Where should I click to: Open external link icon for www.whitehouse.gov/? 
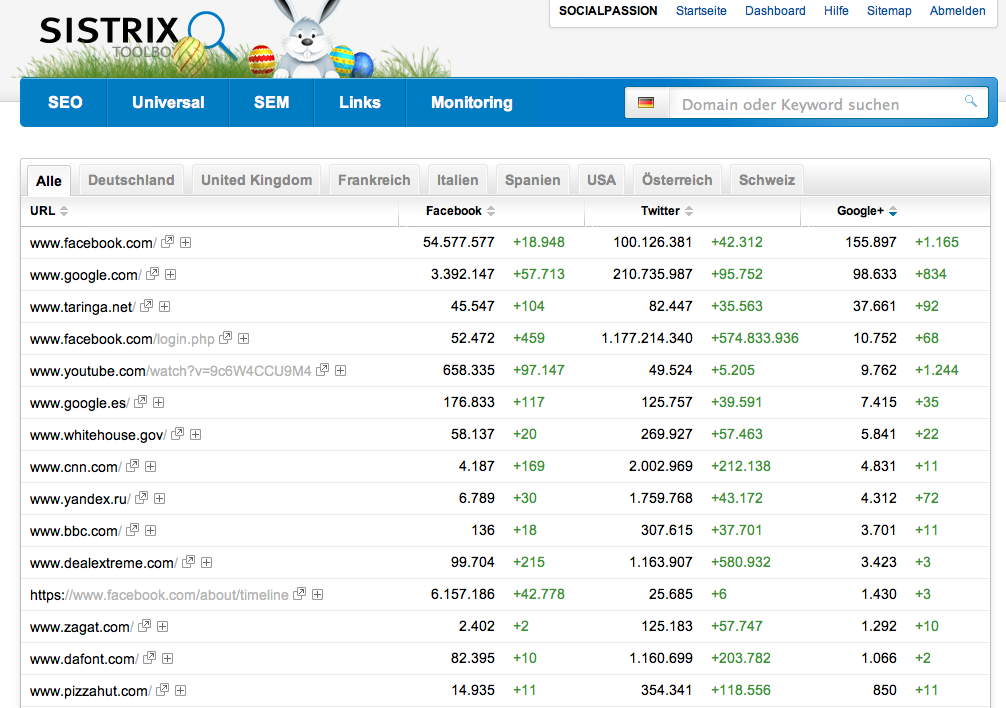coord(178,434)
